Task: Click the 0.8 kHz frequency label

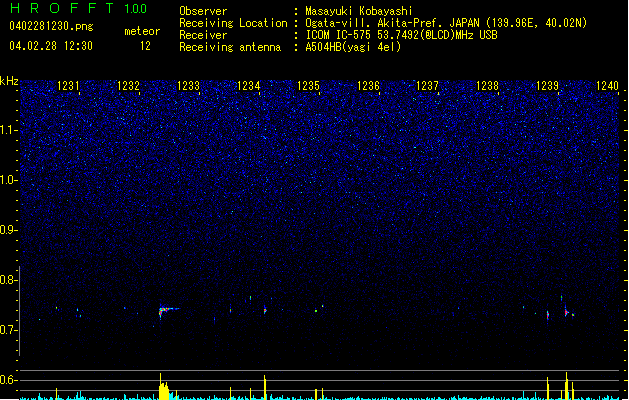Action: [x=8, y=280]
